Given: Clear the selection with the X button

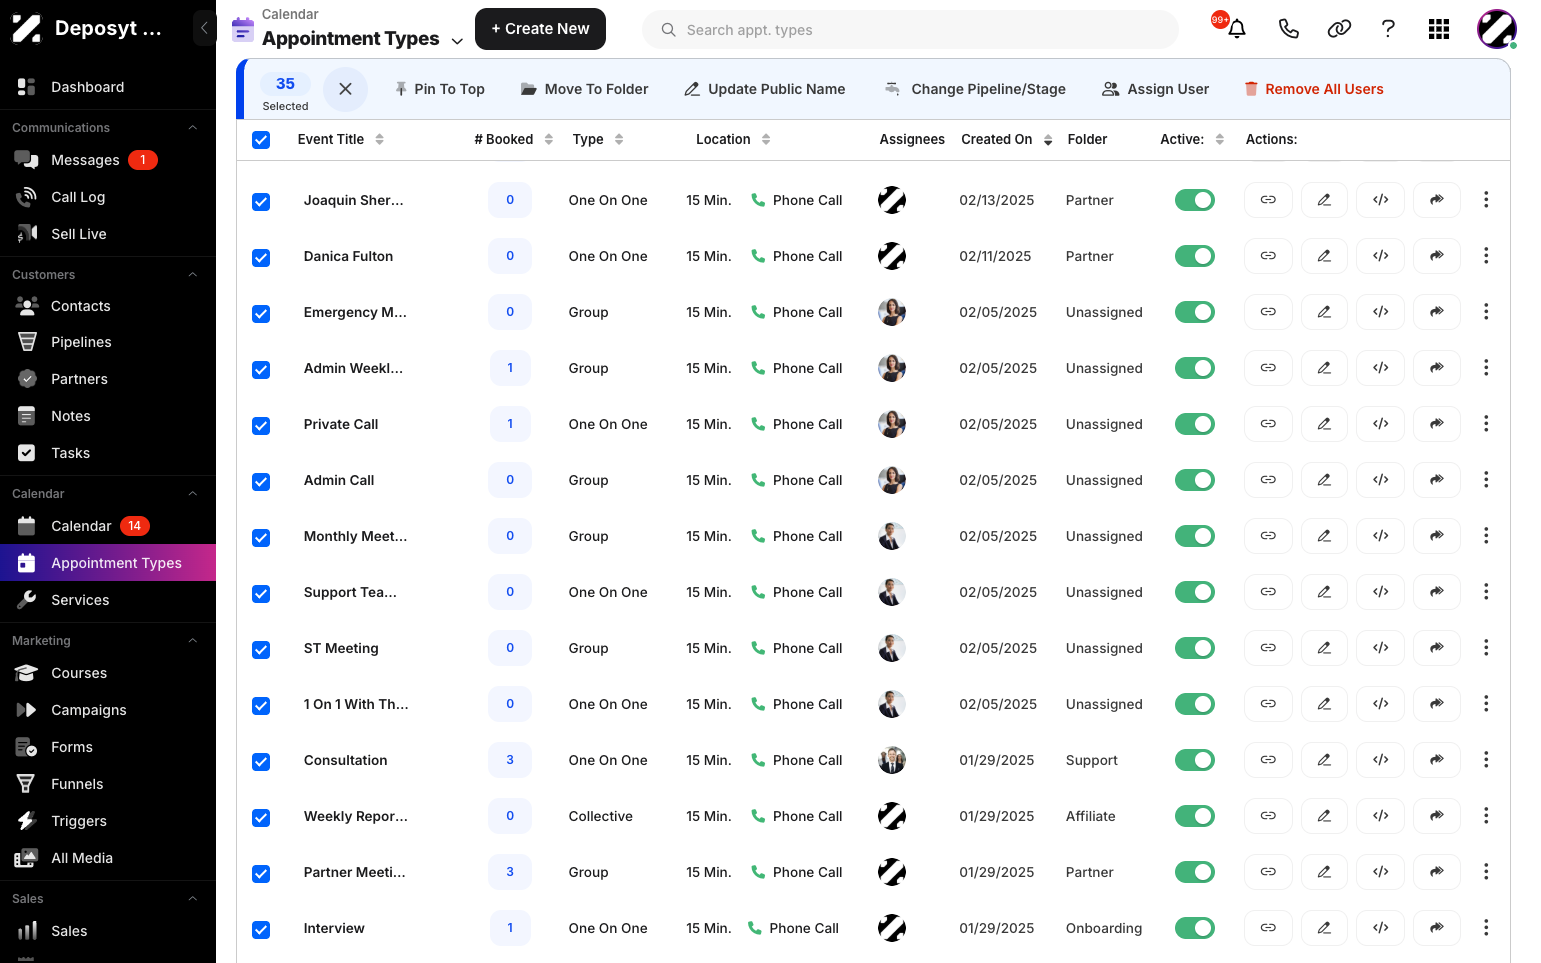Looking at the screenshot, I should coord(345,89).
